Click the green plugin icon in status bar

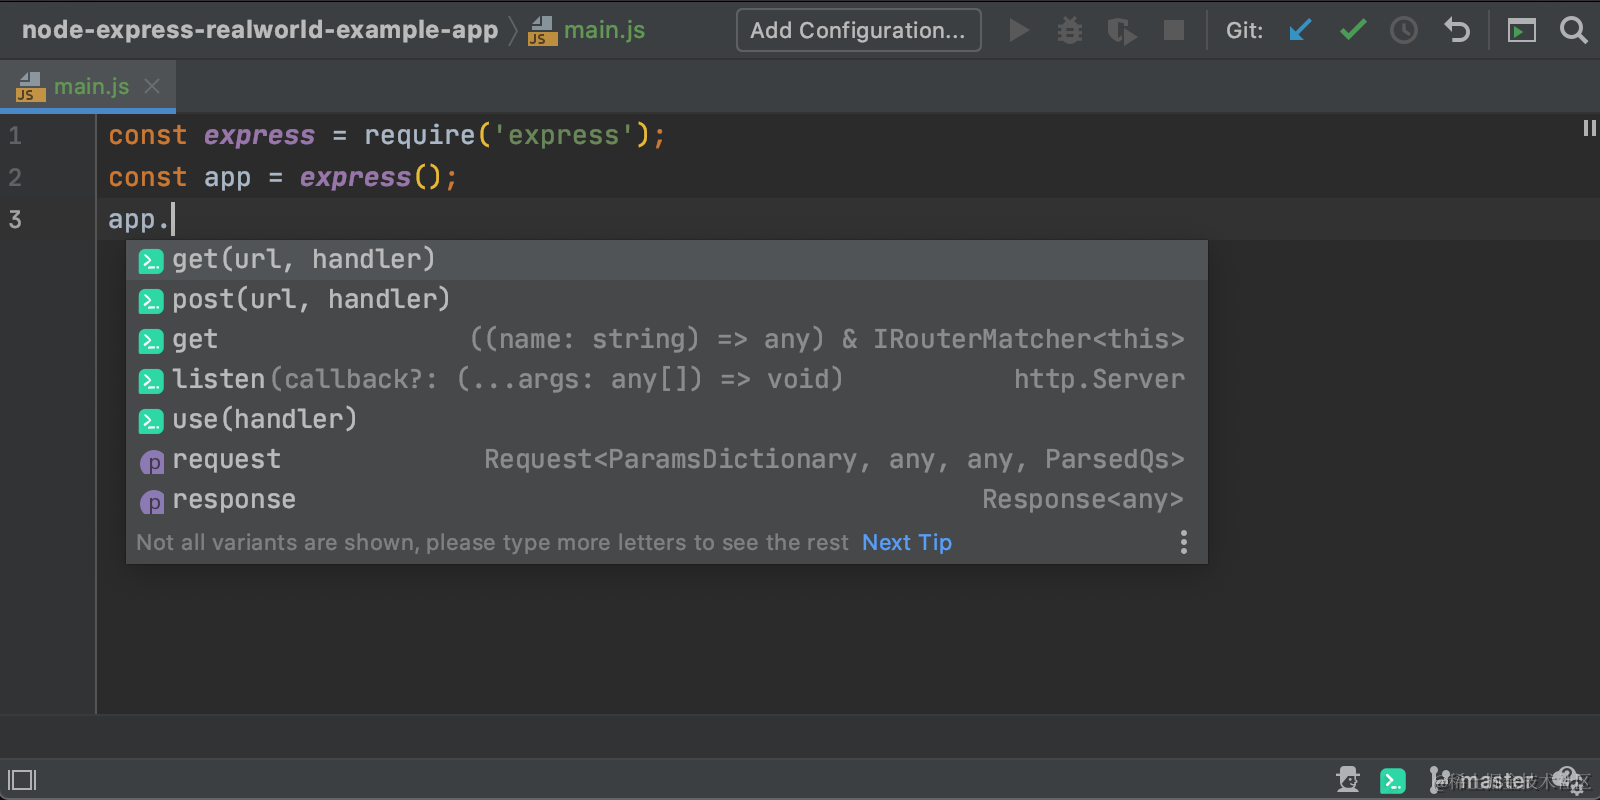pyautogui.click(x=1393, y=780)
